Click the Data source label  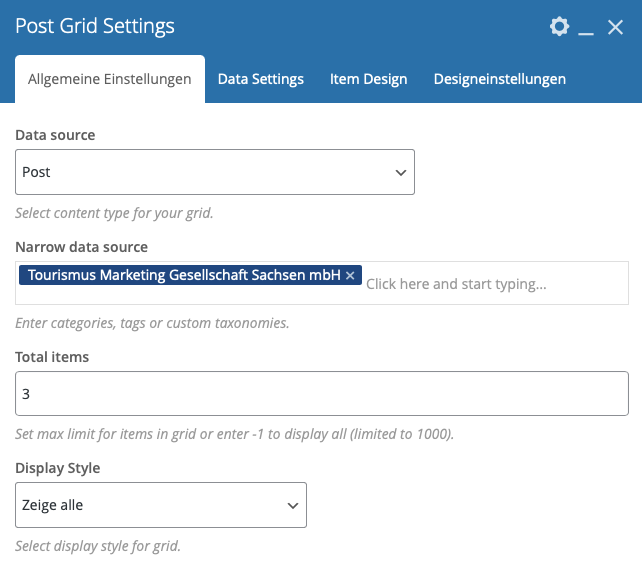coord(55,135)
